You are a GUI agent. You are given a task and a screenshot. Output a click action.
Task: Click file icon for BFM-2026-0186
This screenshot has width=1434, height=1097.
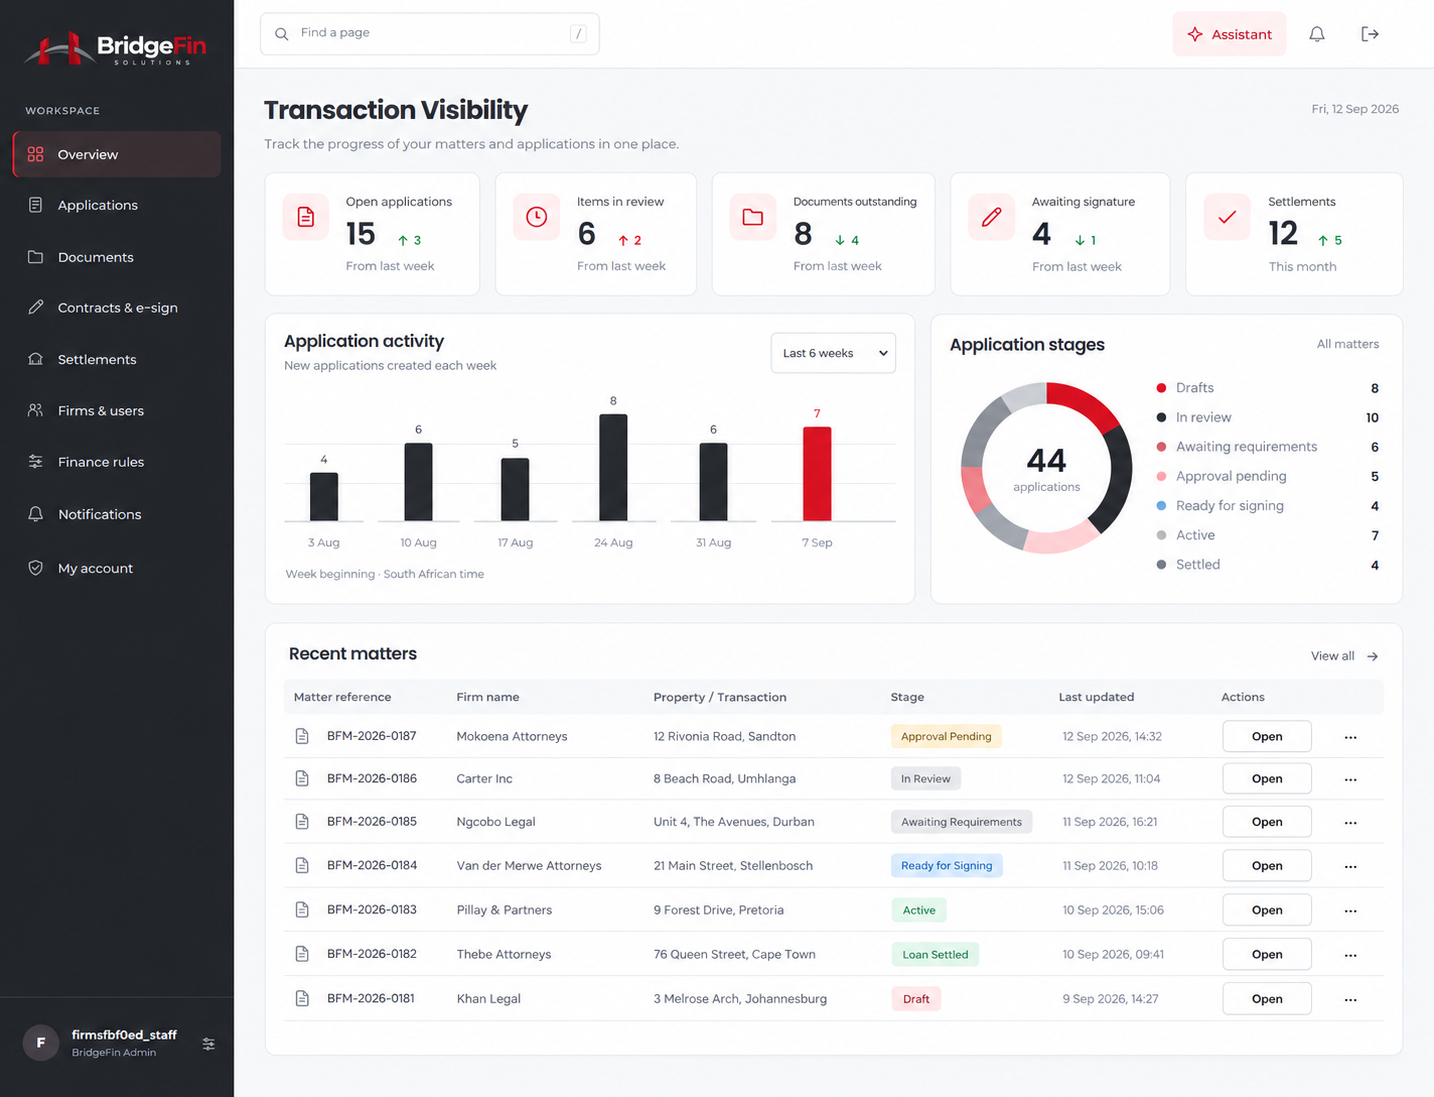point(302,779)
